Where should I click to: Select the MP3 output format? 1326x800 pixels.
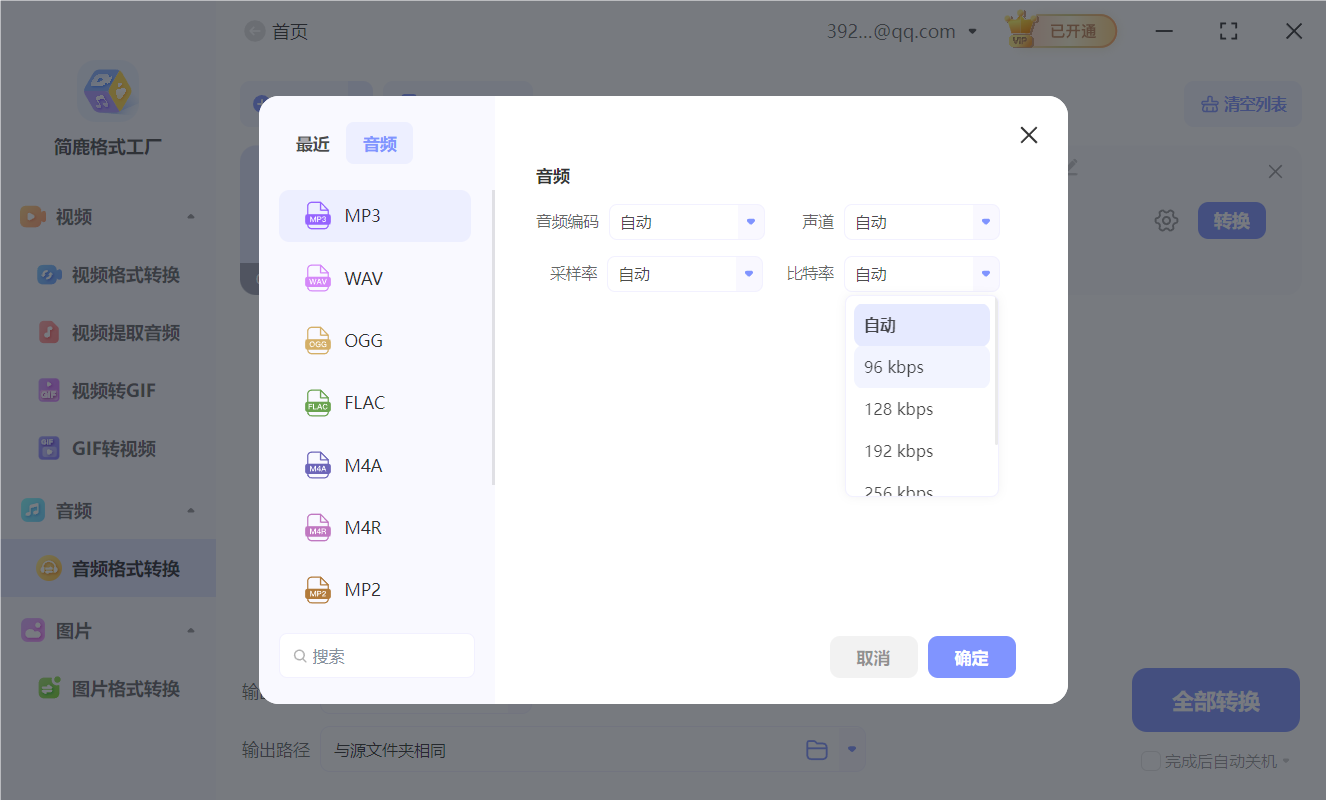(374, 215)
